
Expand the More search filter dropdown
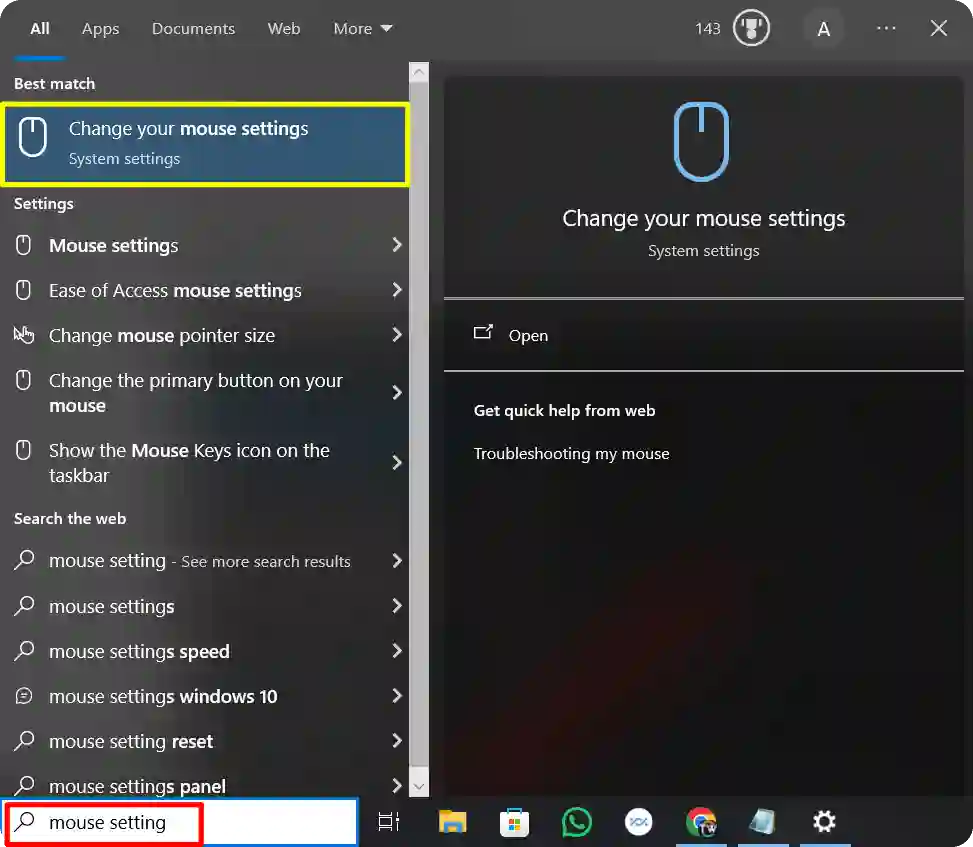[x=362, y=28]
